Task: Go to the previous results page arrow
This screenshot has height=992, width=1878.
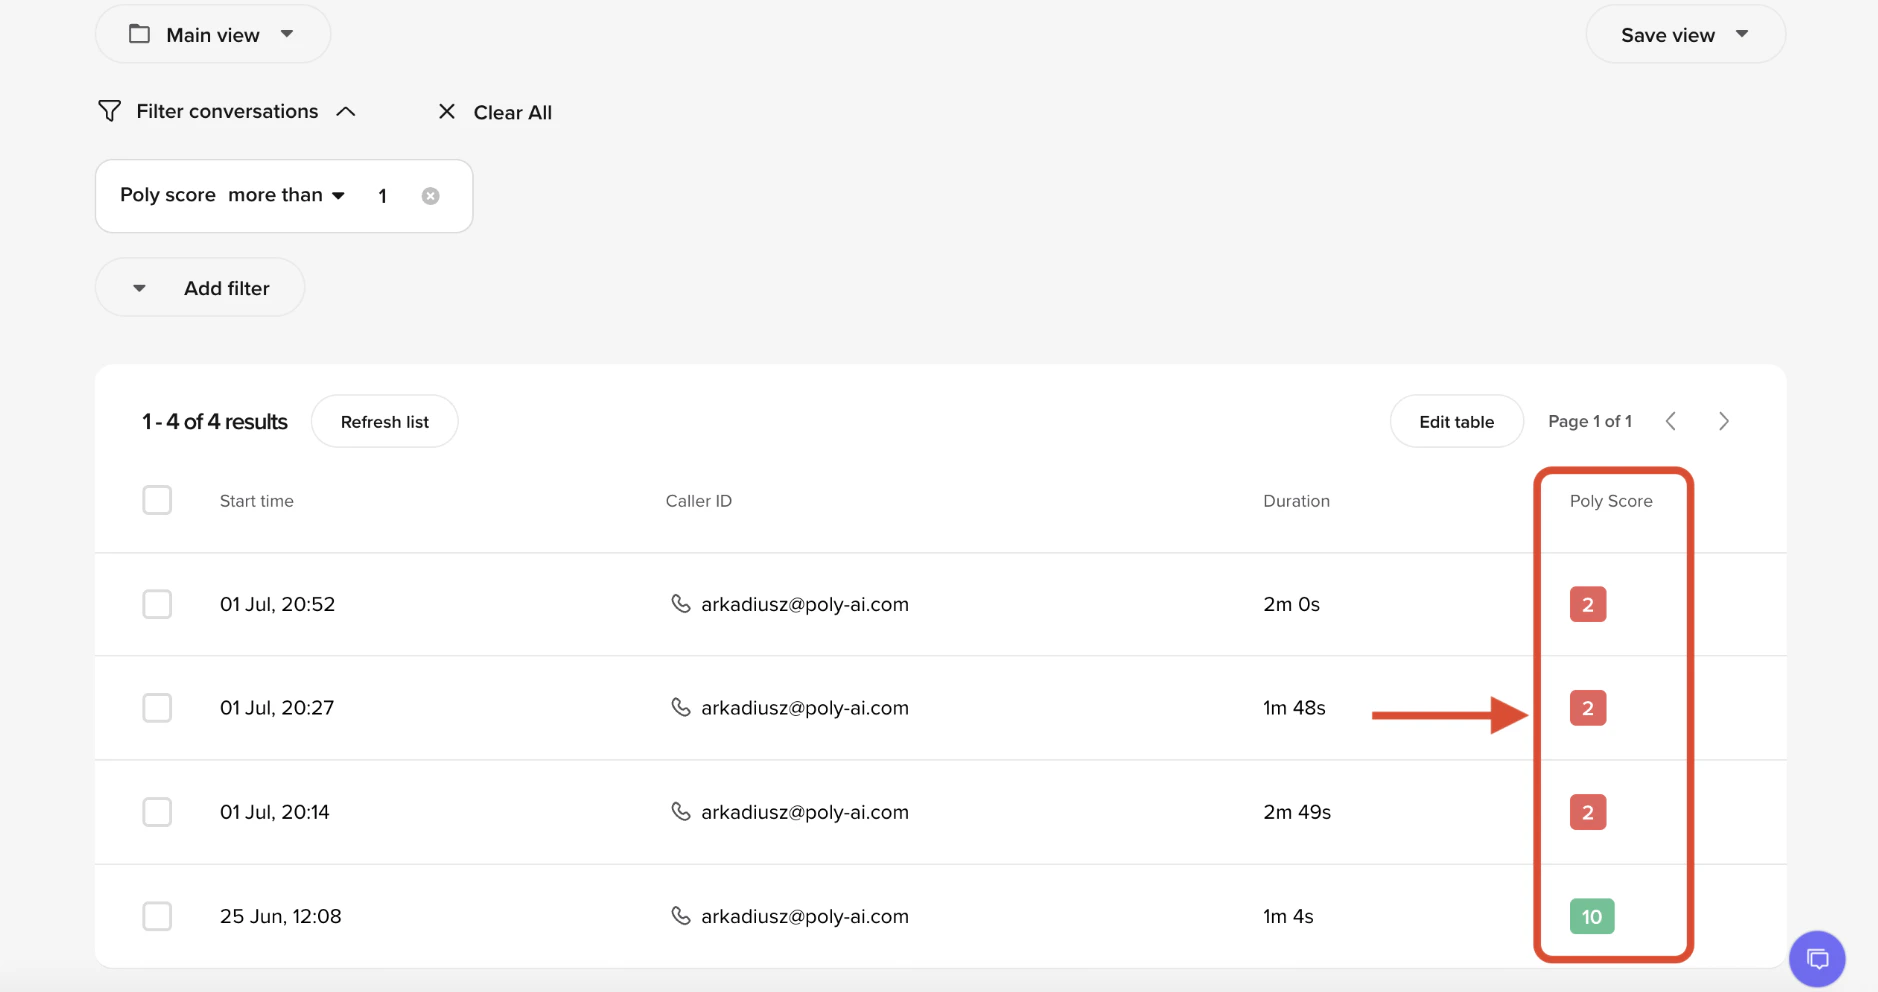Action: click(x=1670, y=421)
